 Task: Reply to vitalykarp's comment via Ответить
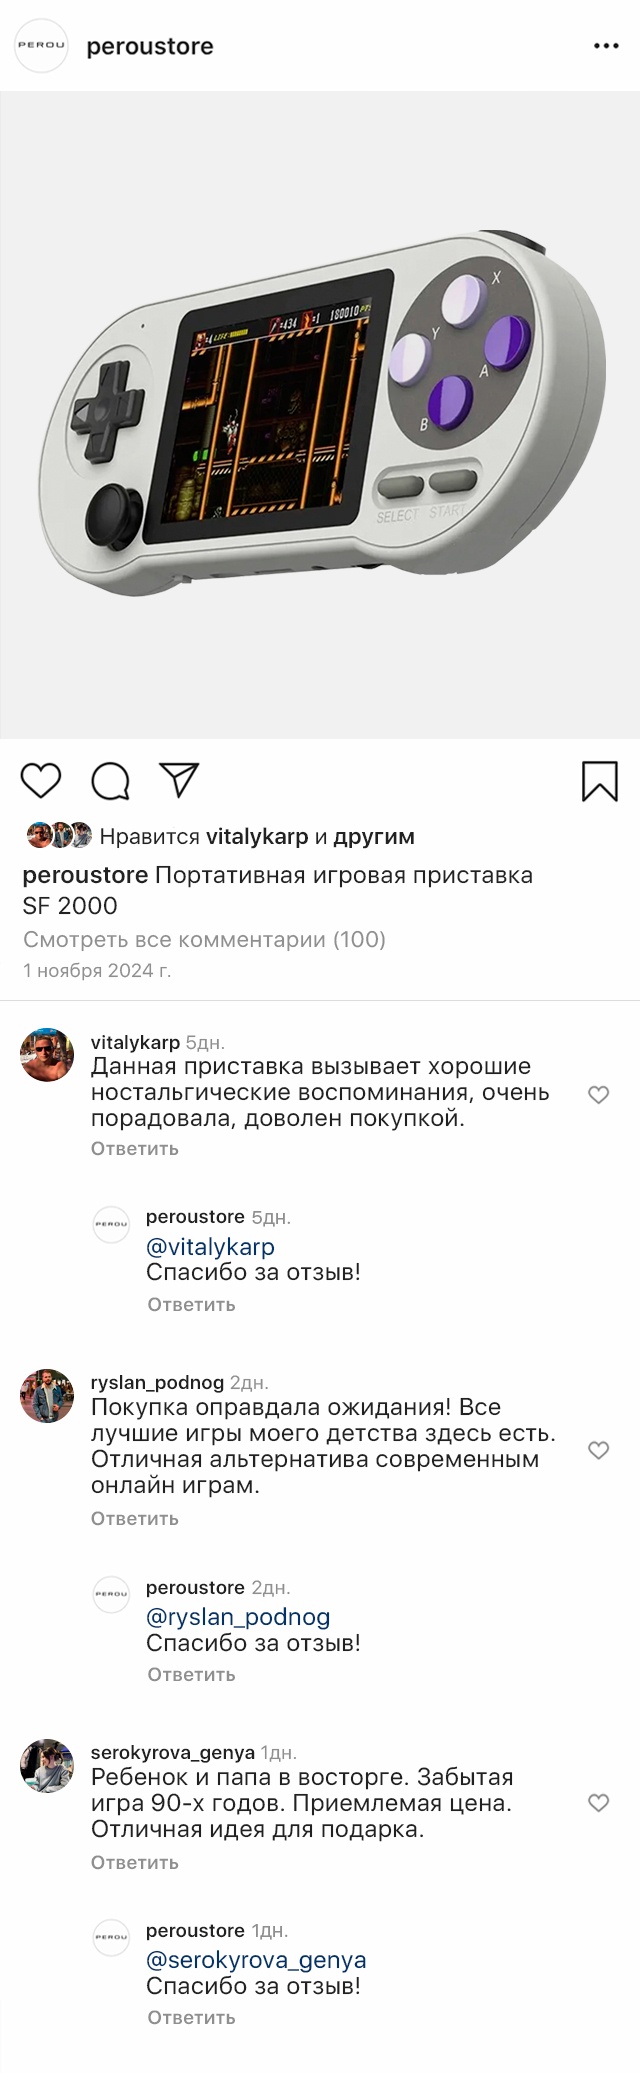click(x=135, y=1149)
